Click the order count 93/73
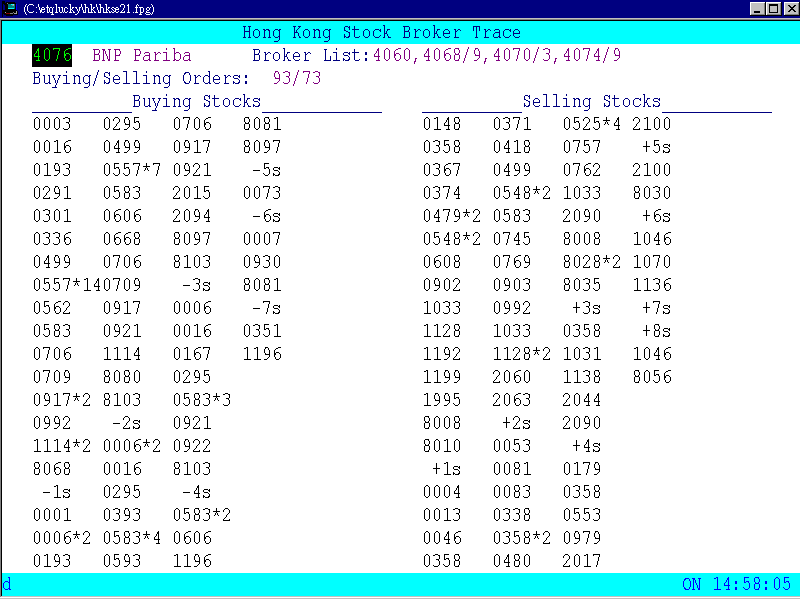This screenshot has width=800, height=600. 295,78
